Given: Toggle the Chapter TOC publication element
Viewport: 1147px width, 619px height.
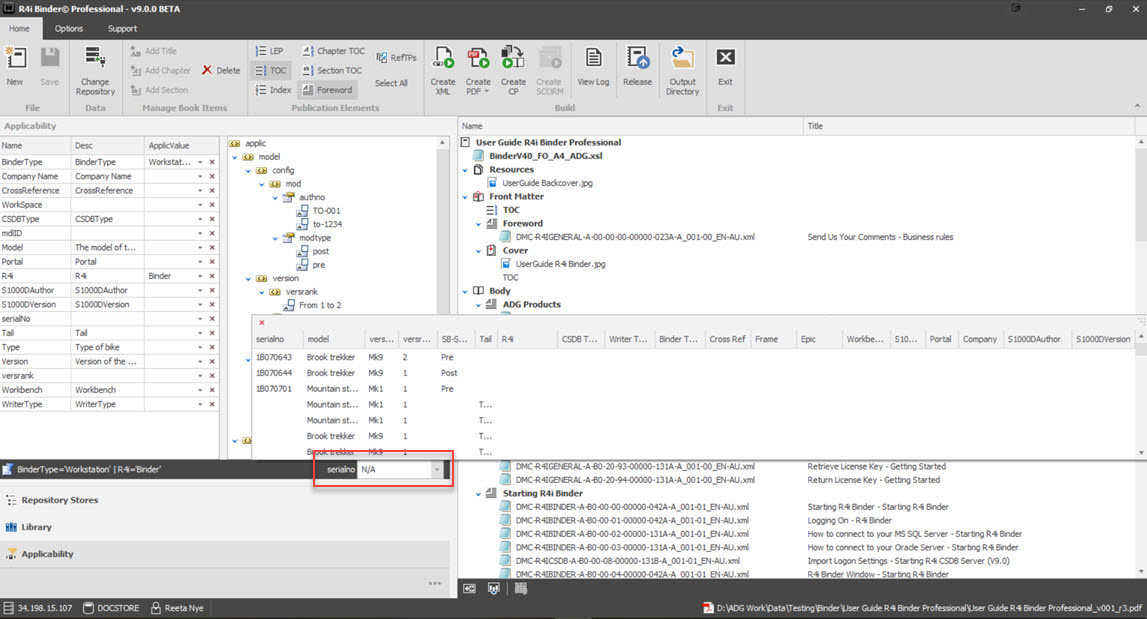Looking at the screenshot, I should [x=333, y=51].
